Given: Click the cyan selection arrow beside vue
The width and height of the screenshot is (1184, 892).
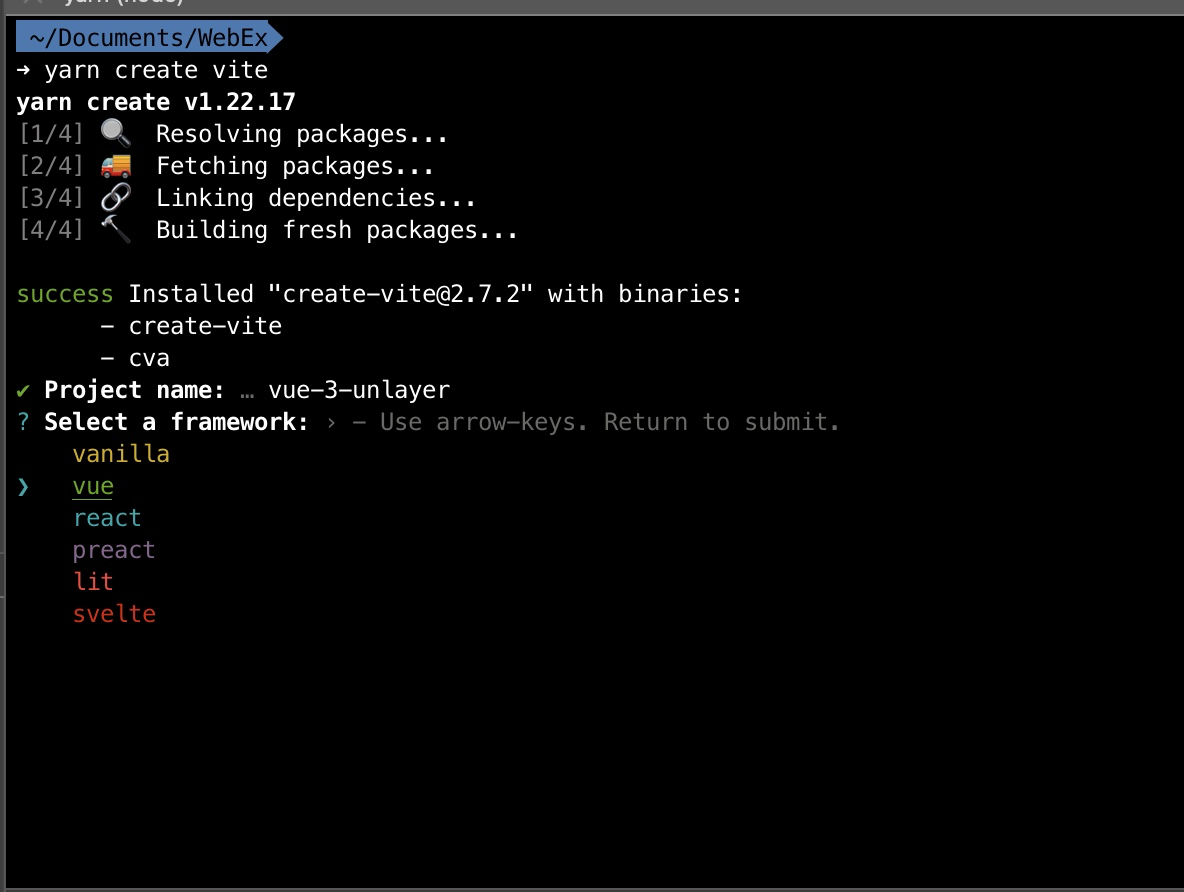Looking at the screenshot, I should 23,486.
